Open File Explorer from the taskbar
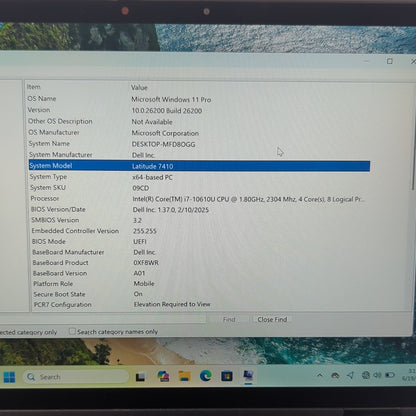Screen dimensions: 416x416 (184, 376)
